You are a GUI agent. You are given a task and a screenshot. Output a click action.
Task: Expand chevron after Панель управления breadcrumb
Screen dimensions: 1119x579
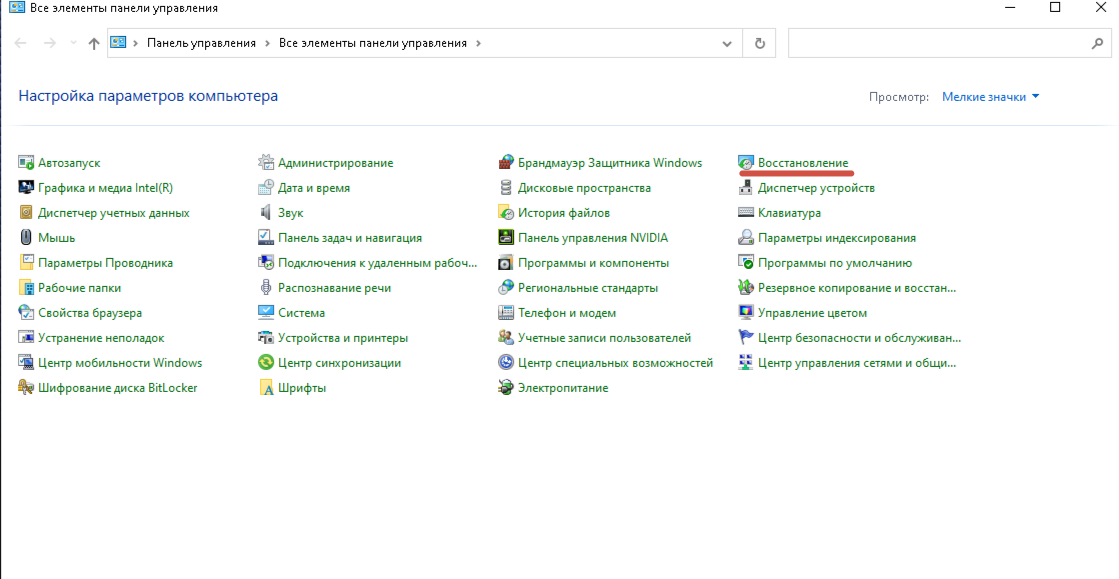(x=267, y=44)
